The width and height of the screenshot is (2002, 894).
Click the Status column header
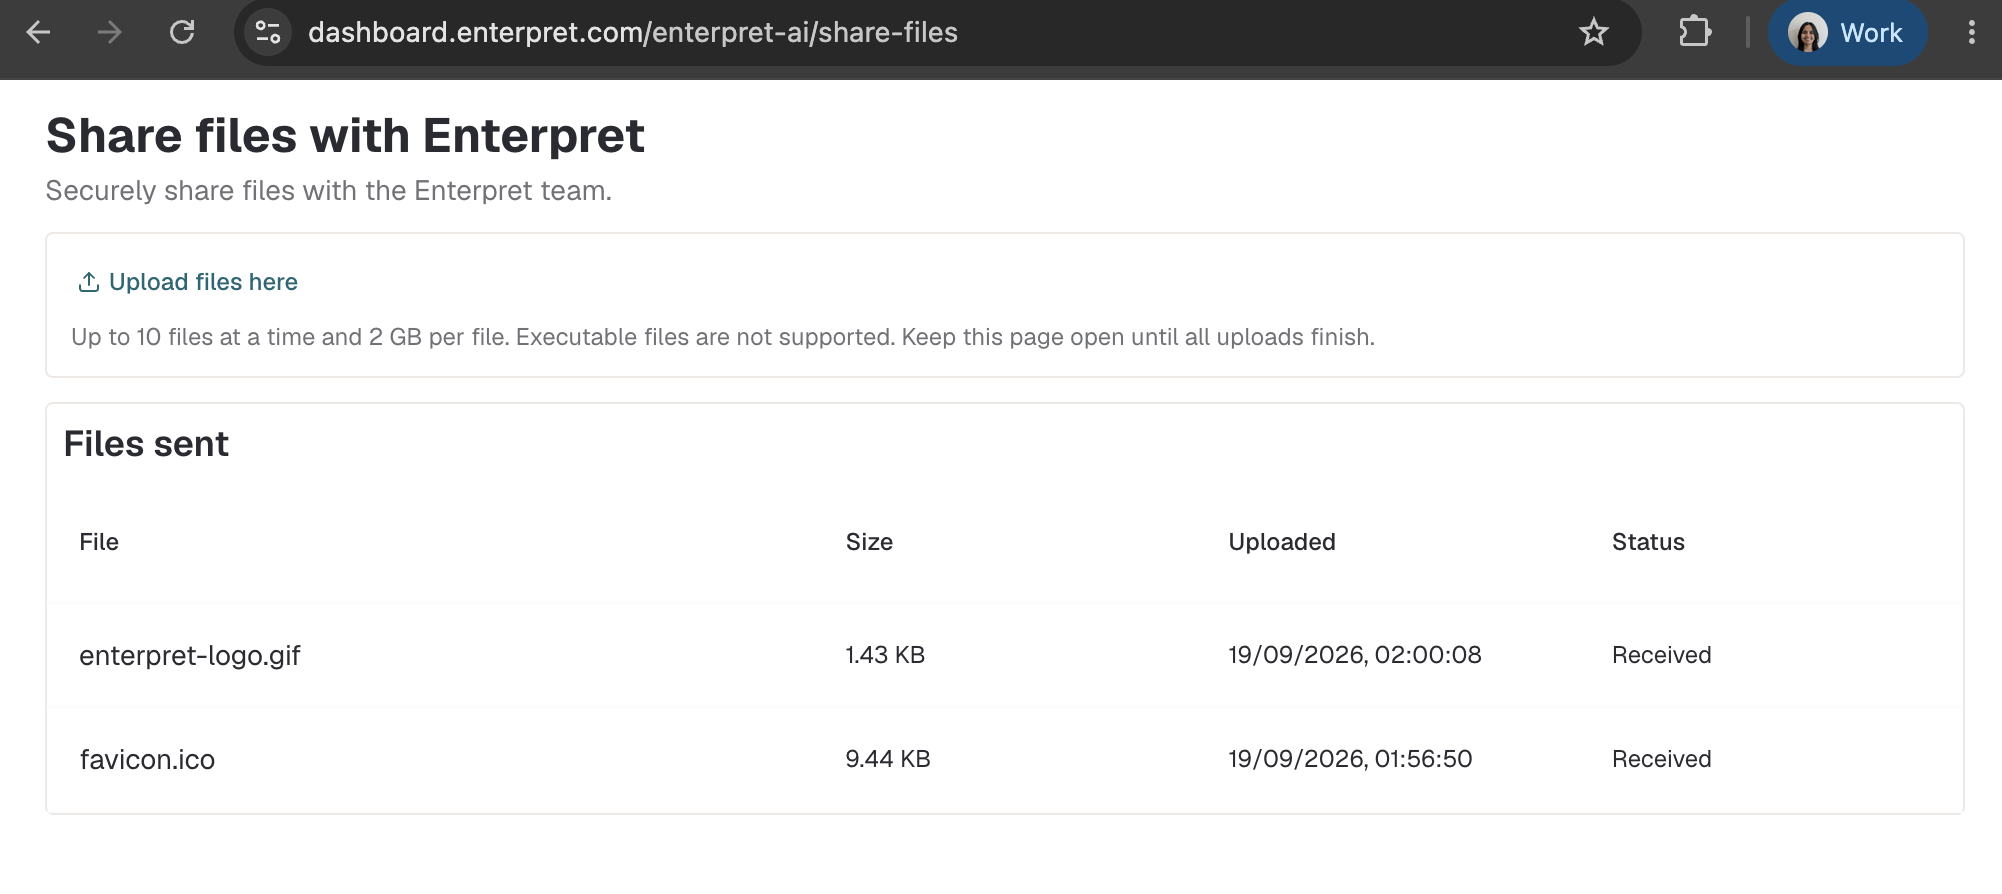[1648, 542]
